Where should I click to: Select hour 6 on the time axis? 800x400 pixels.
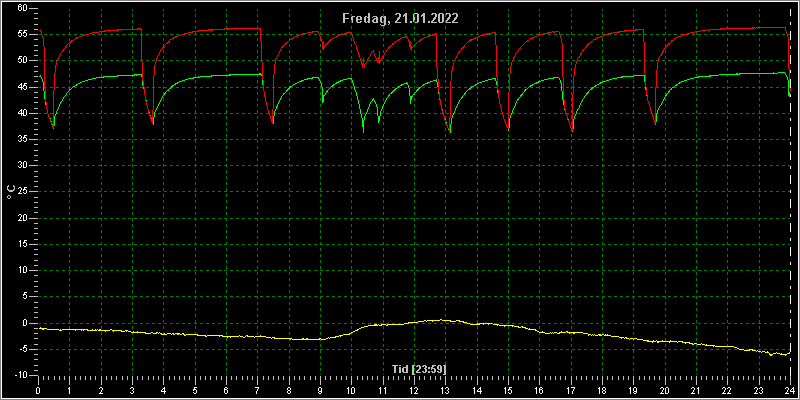[226, 390]
